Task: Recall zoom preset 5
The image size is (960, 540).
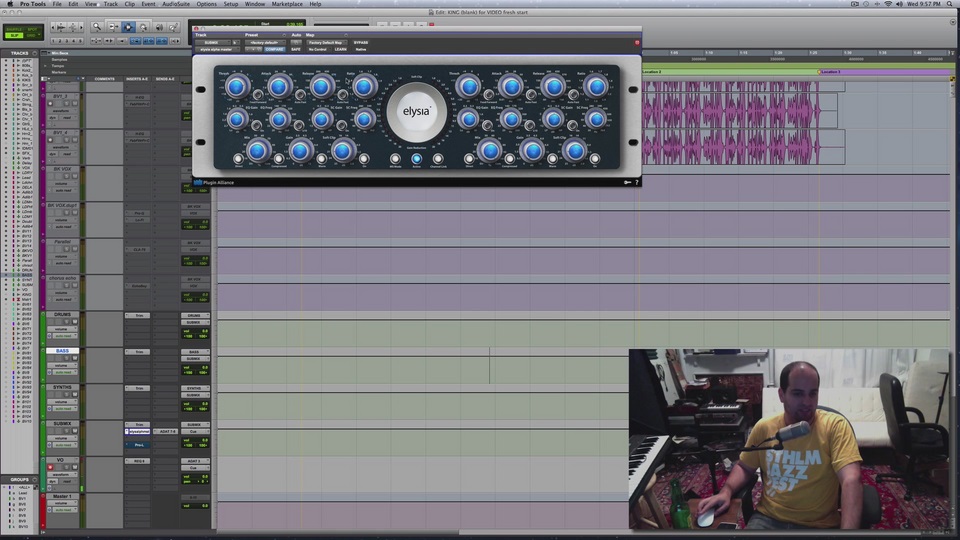Action: [x=81, y=41]
